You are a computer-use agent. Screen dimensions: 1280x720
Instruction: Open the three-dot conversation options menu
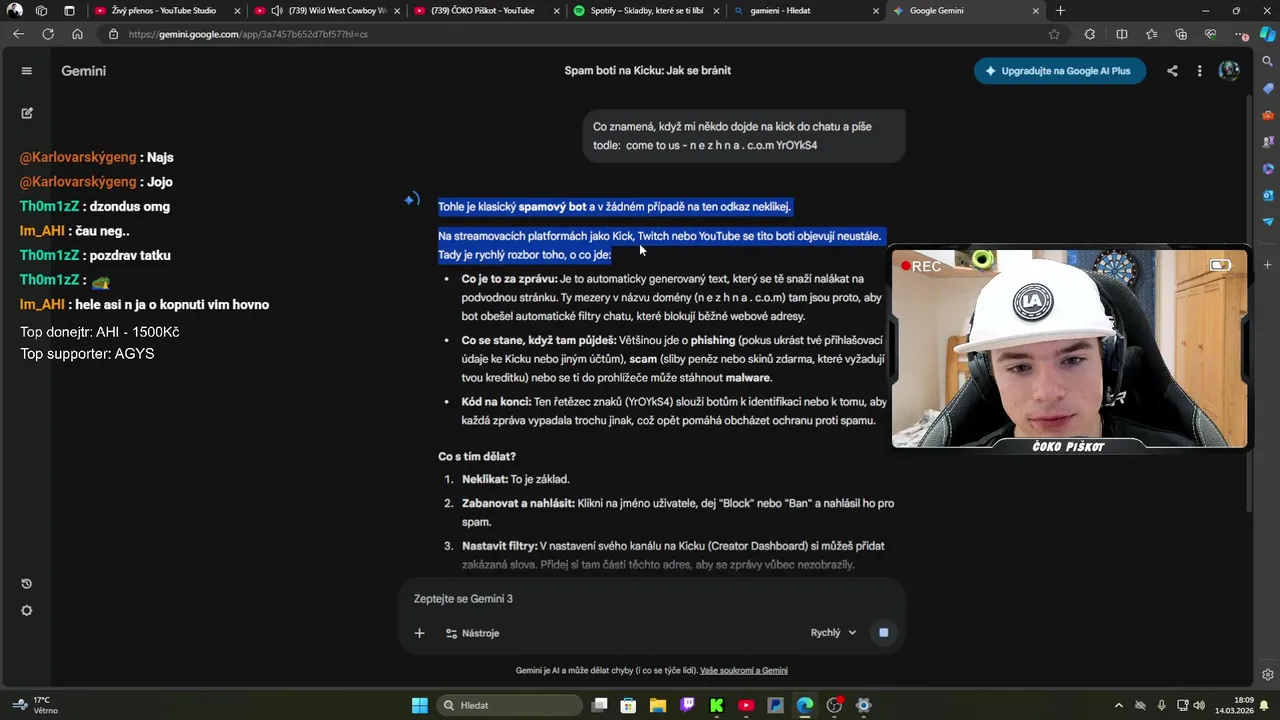click(1199, 71)
